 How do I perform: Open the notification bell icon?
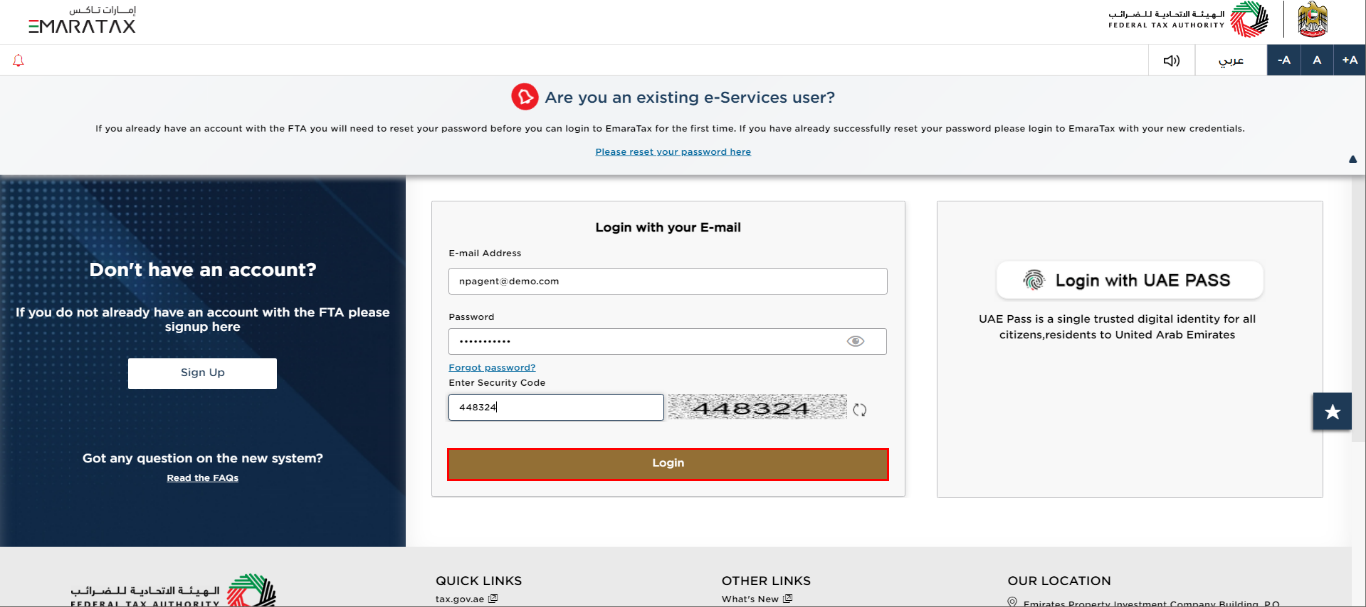(x=18, y=60)
